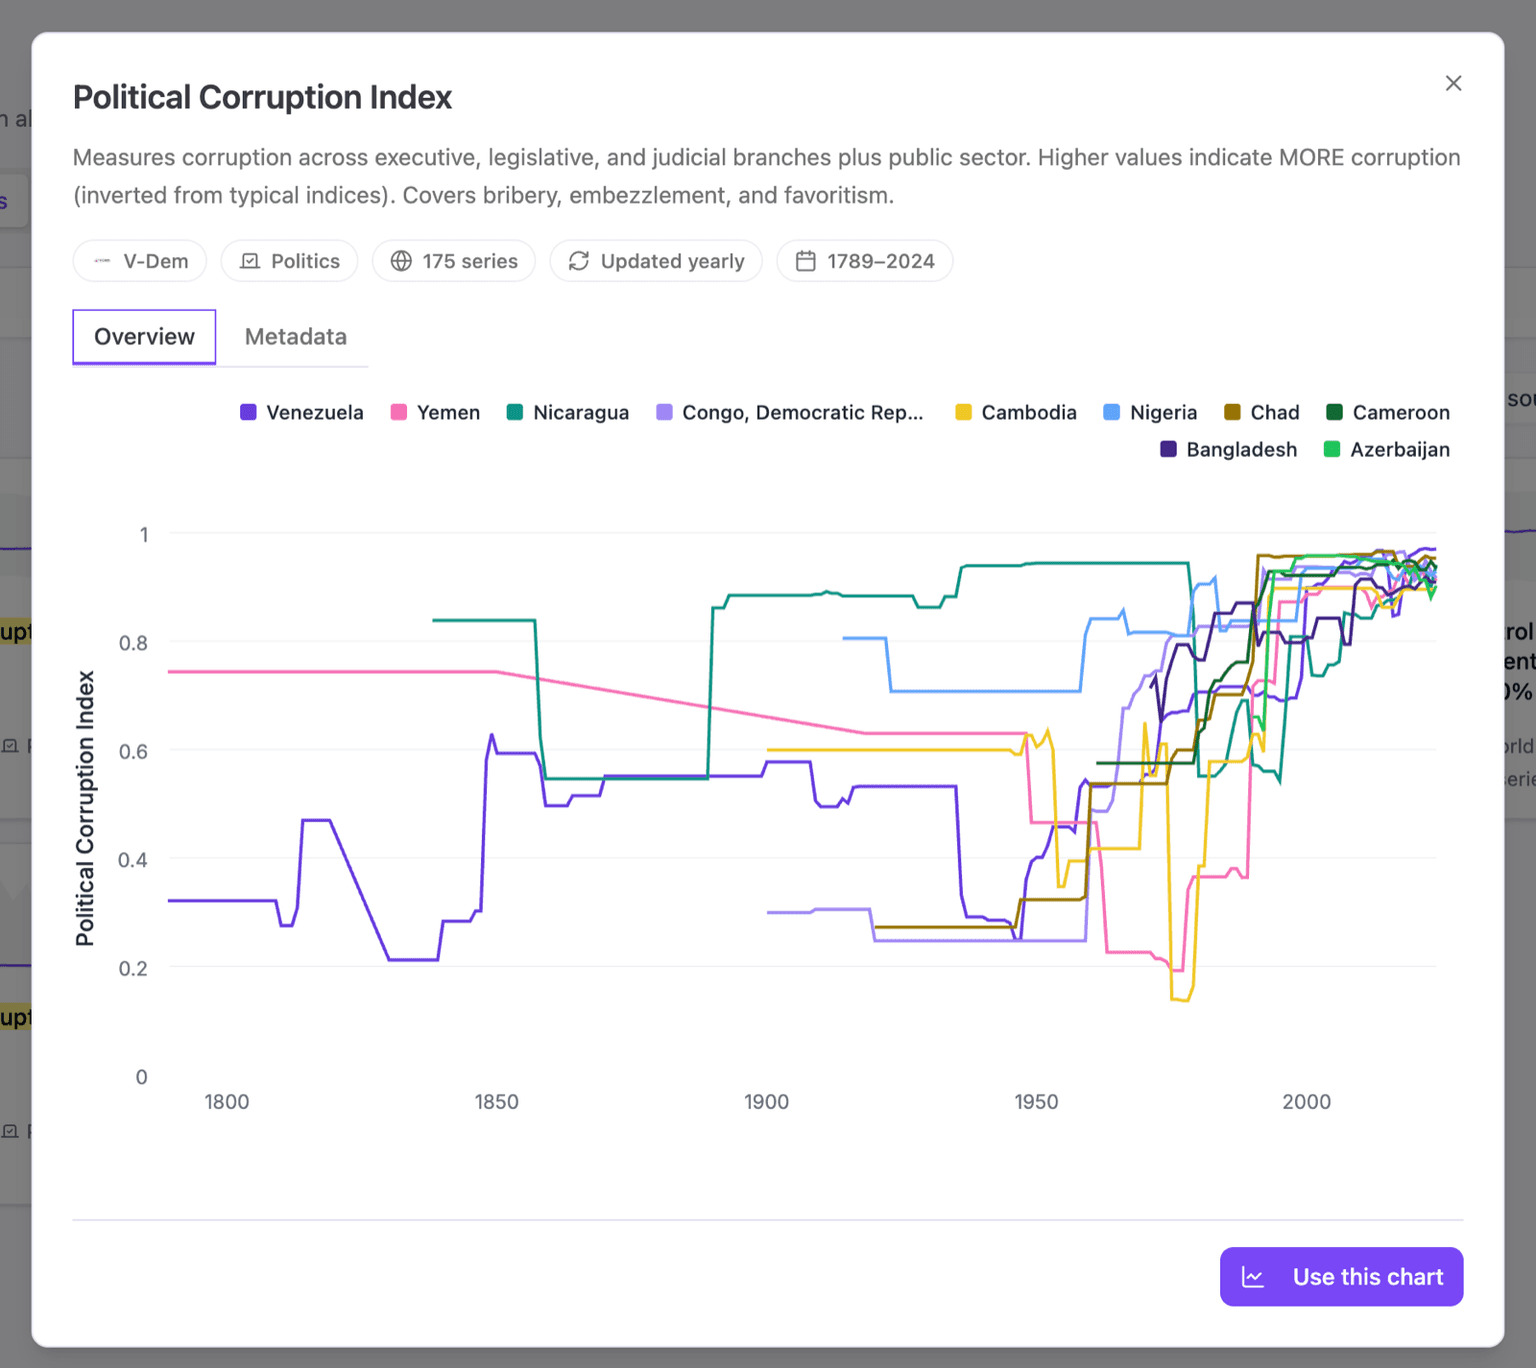Screen dimensions: 1536x1368
Task: Click the 1789–2024 date range tag
Action: pyautogui.click(x=865, y=261)
